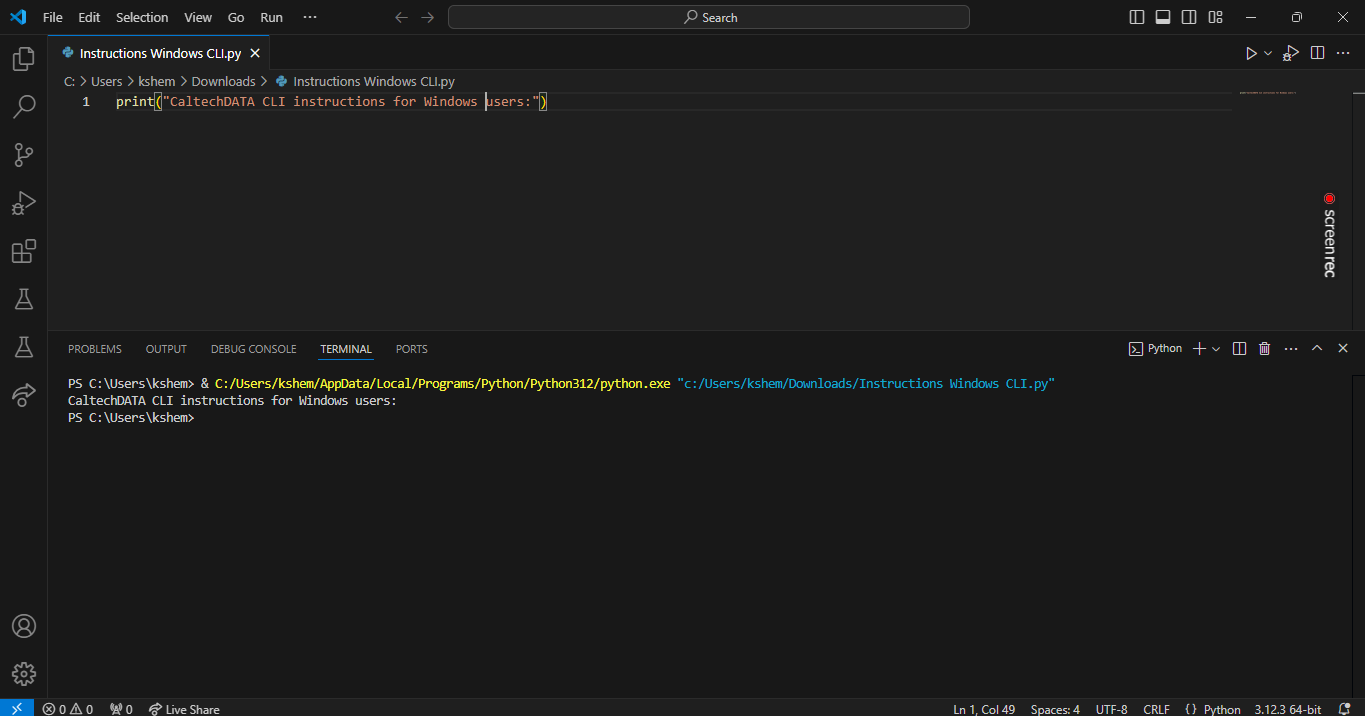Open the upper Testing flask icon
Image resolution: width=1365 pixels, height=716 pixels.
click(23, 299)
